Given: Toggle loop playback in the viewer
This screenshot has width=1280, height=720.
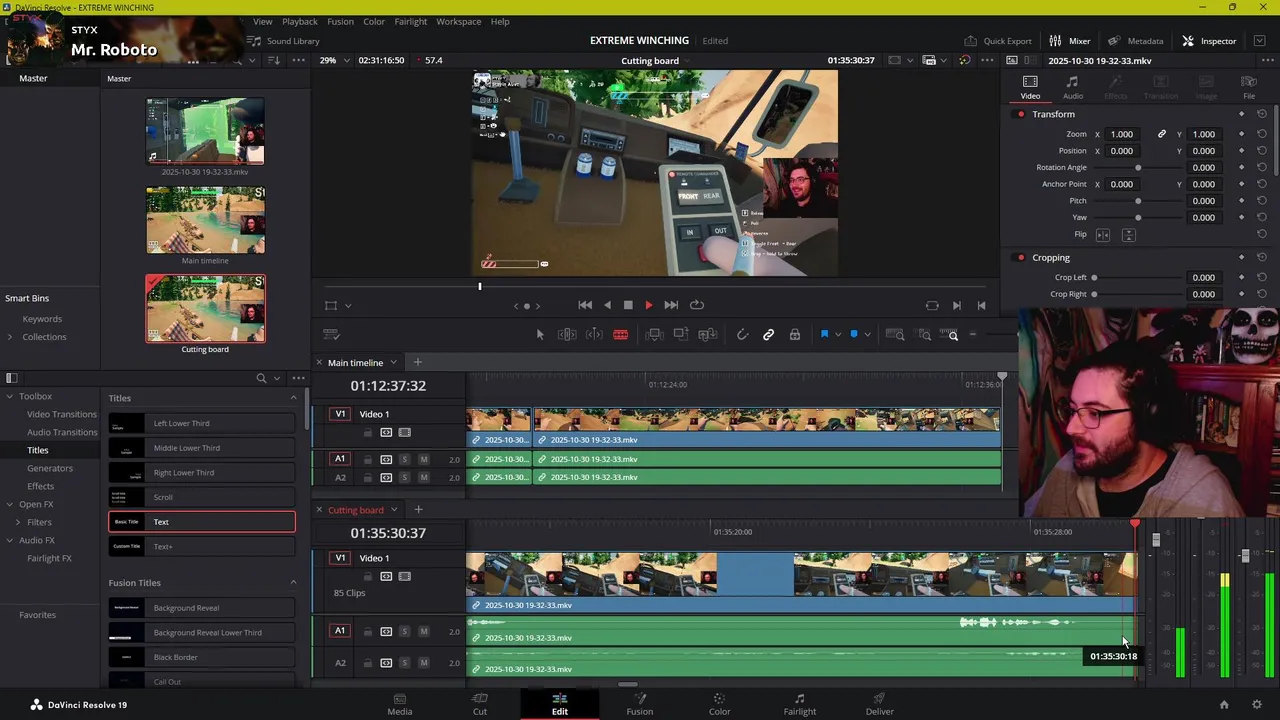Looking at the screenshot, I should pos(697,305).
